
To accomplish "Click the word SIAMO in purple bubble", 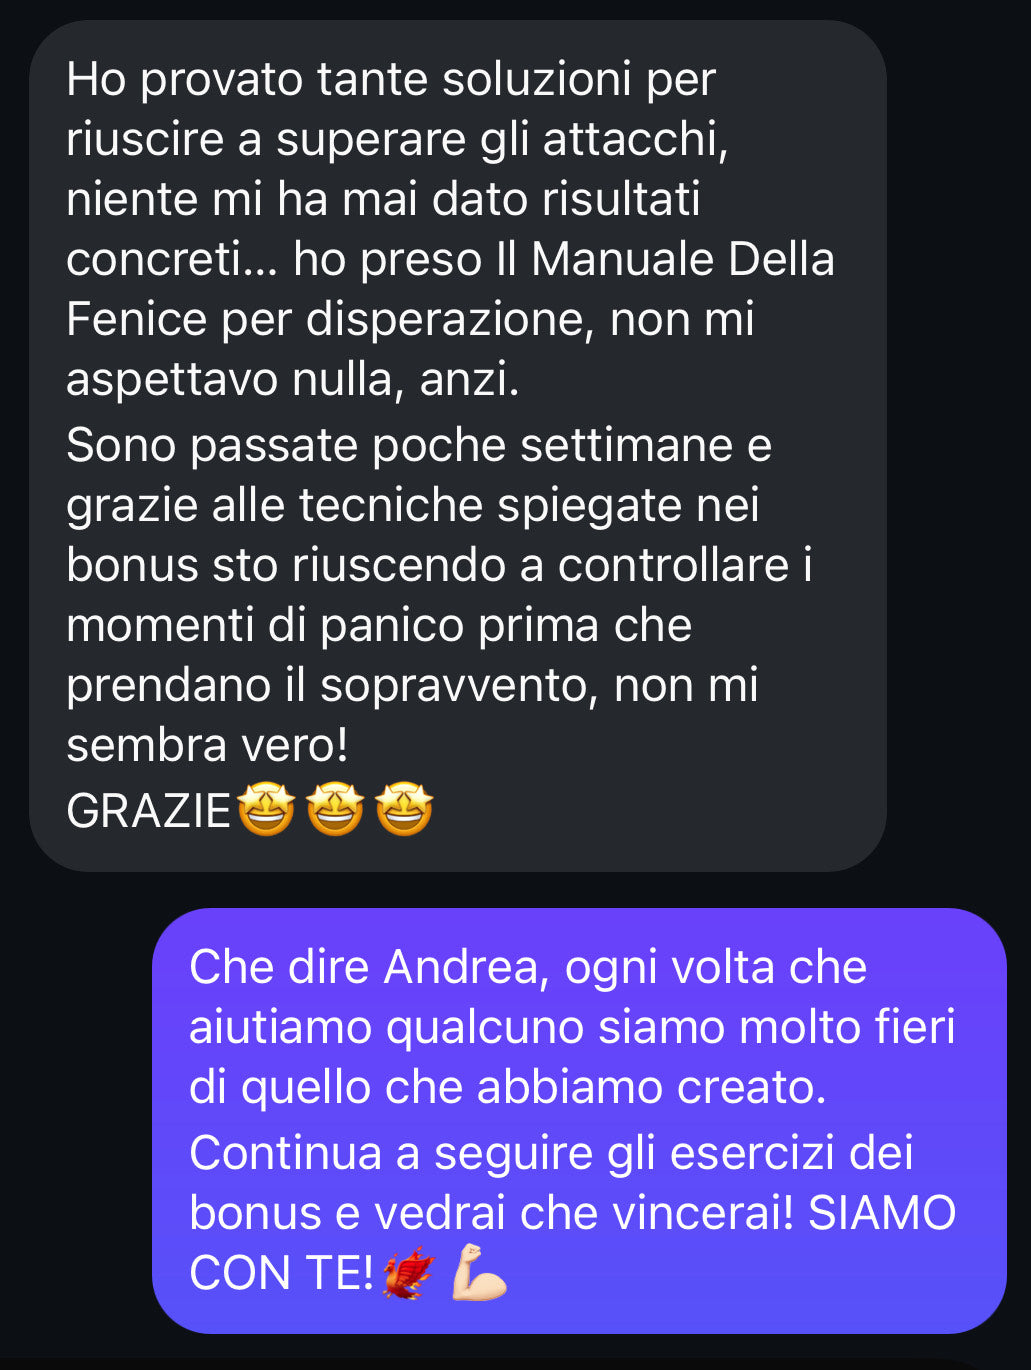I will point(882,1214).
